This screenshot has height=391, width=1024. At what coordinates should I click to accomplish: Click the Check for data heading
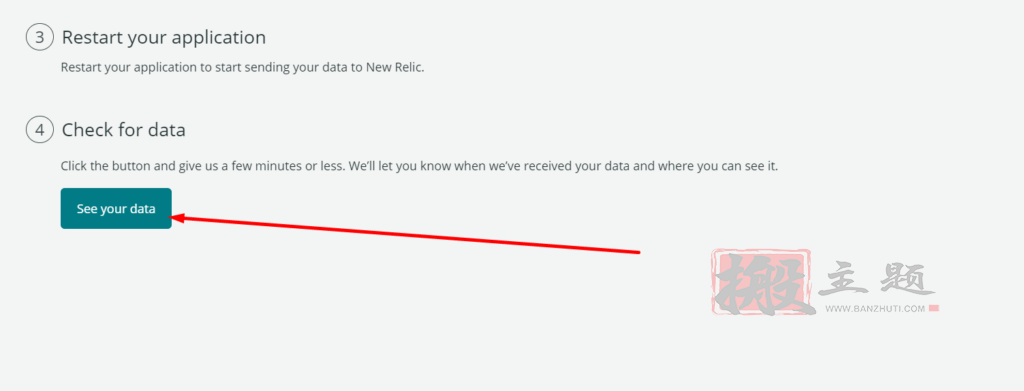[123, 130]
